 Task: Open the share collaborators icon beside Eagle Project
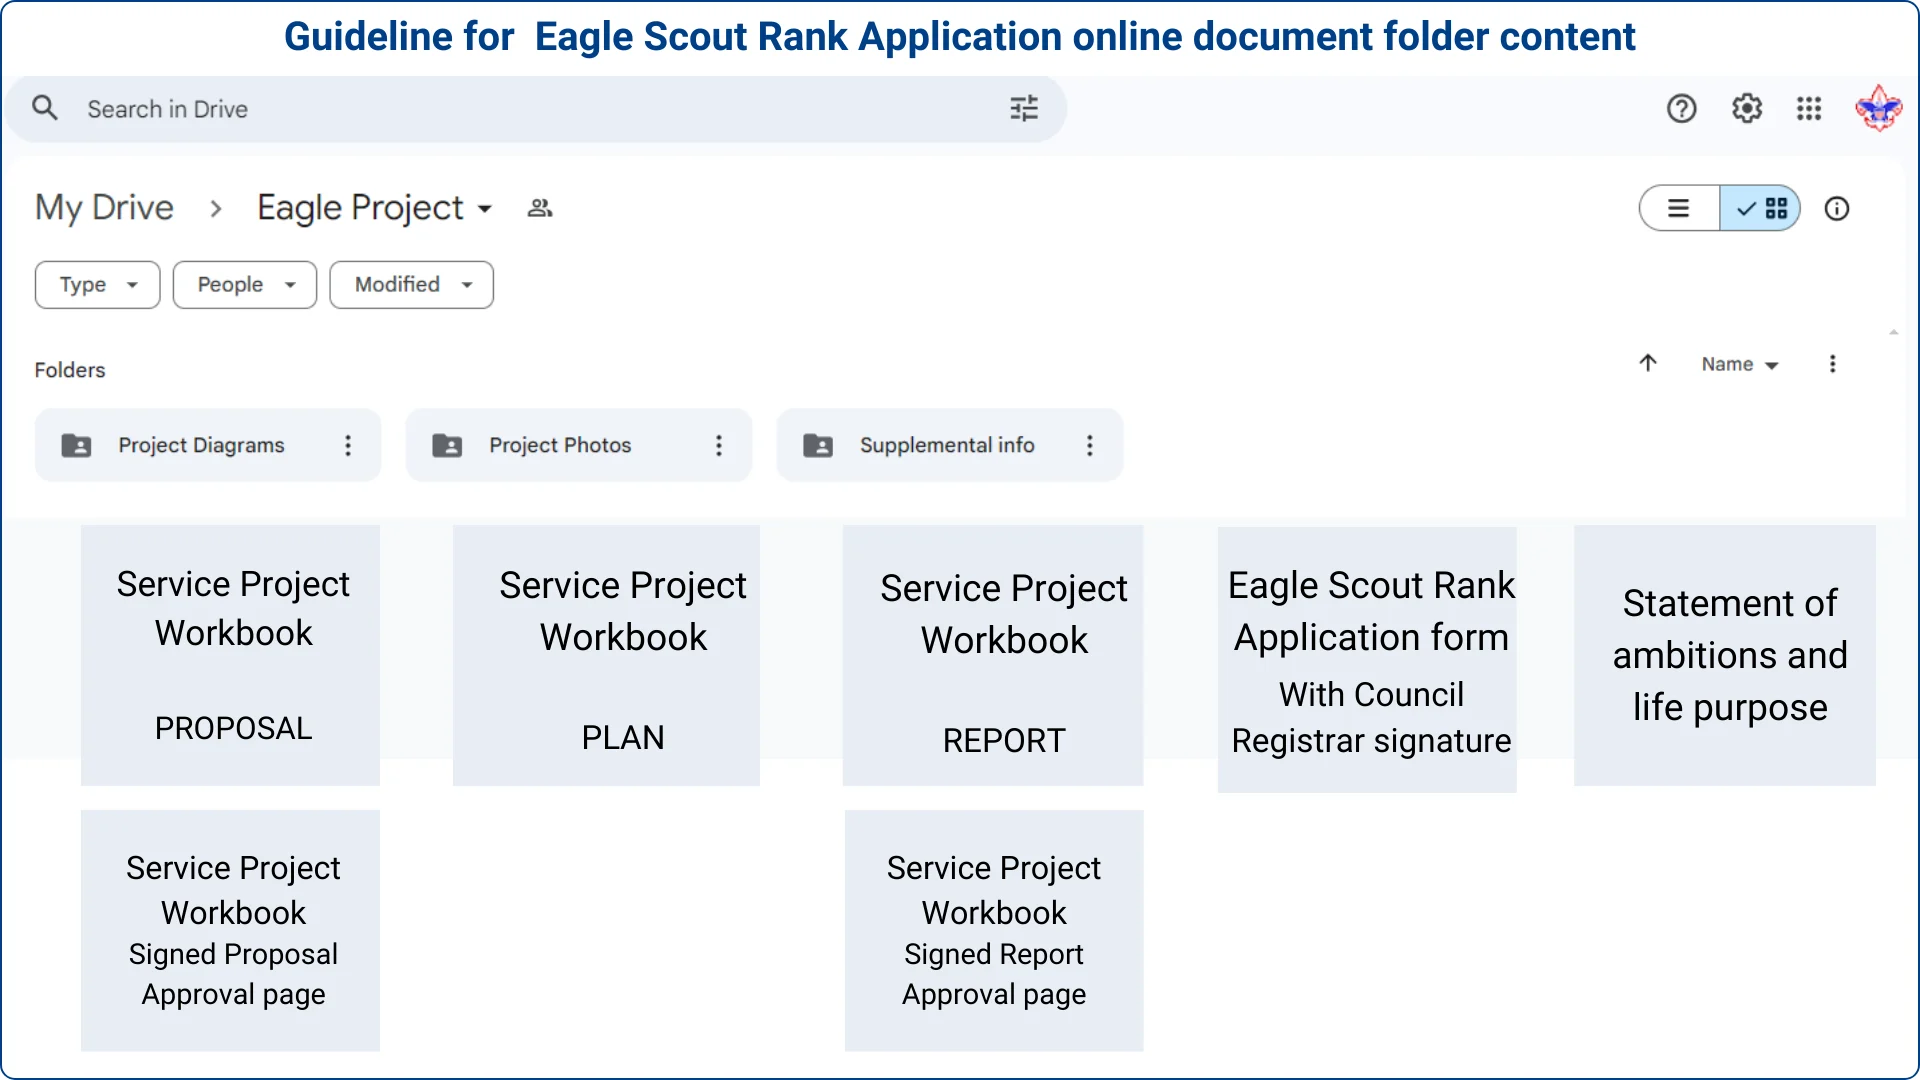point(539,208)
